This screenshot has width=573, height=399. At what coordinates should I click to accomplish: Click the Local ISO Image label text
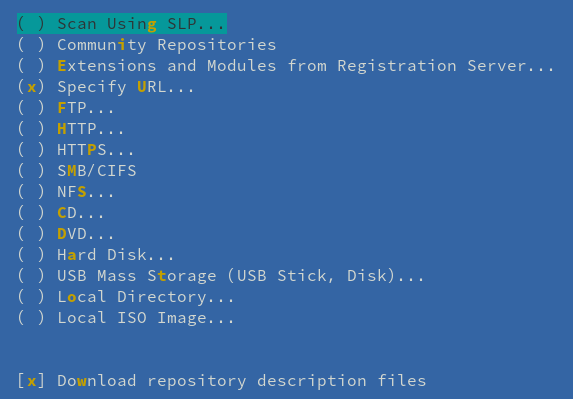[145, 318]
